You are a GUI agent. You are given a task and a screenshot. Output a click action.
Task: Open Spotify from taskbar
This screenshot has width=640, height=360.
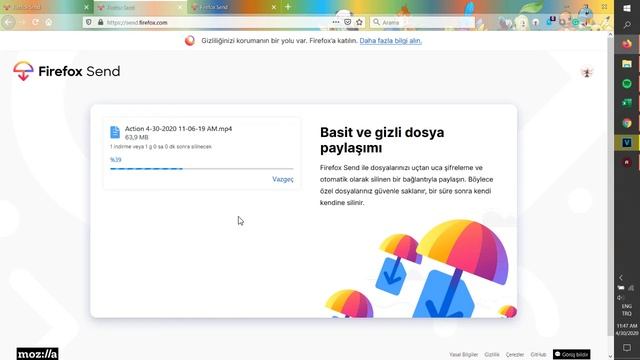click(627, 84)
